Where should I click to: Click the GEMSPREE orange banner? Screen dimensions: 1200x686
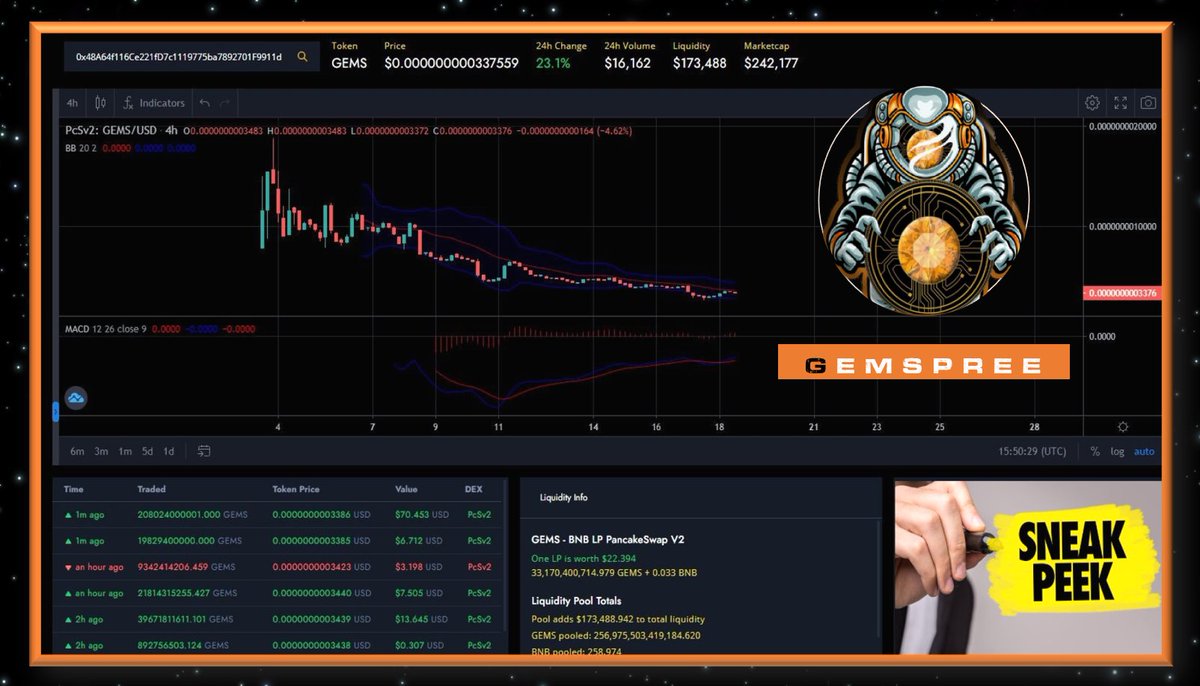(923, 362)
